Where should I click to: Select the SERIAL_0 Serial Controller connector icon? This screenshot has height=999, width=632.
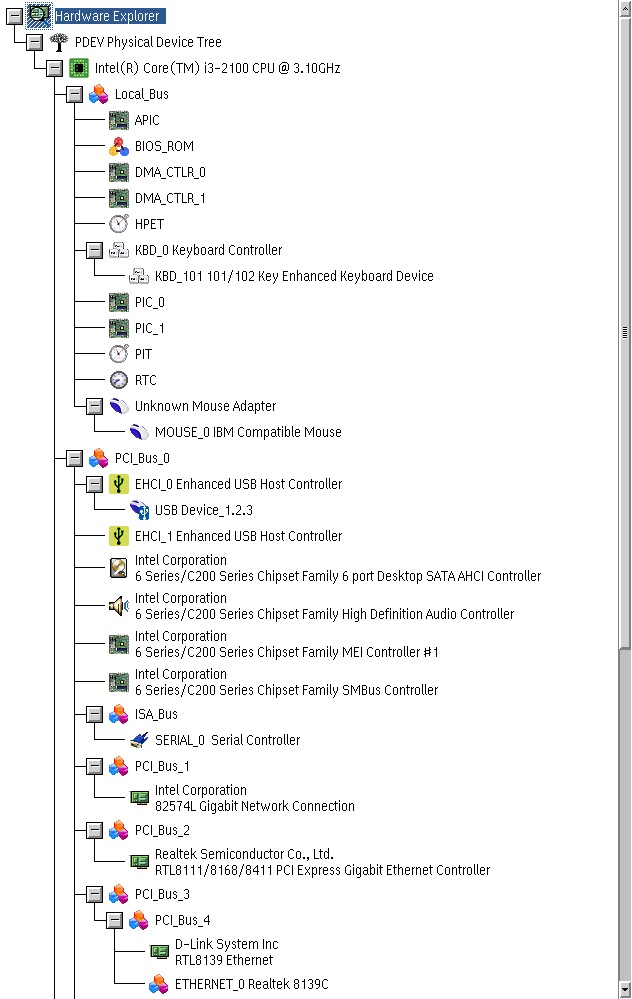click(139, 740)
